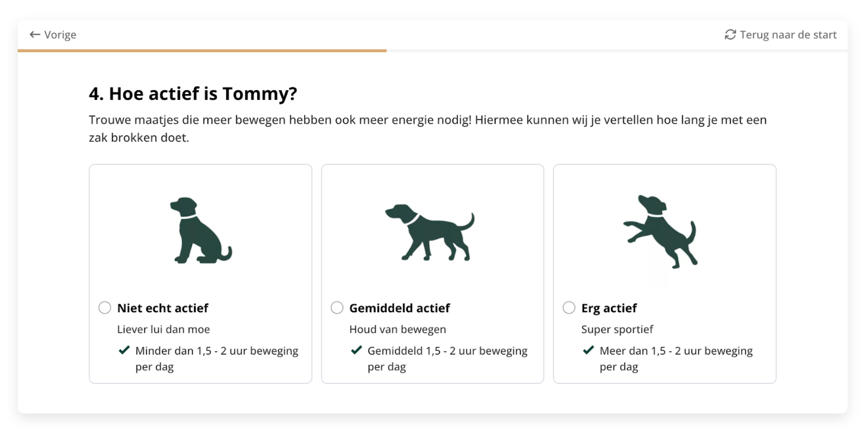Select the Erg actief radio button
This screenshot has height=431, width=864.
pos(569,308)
